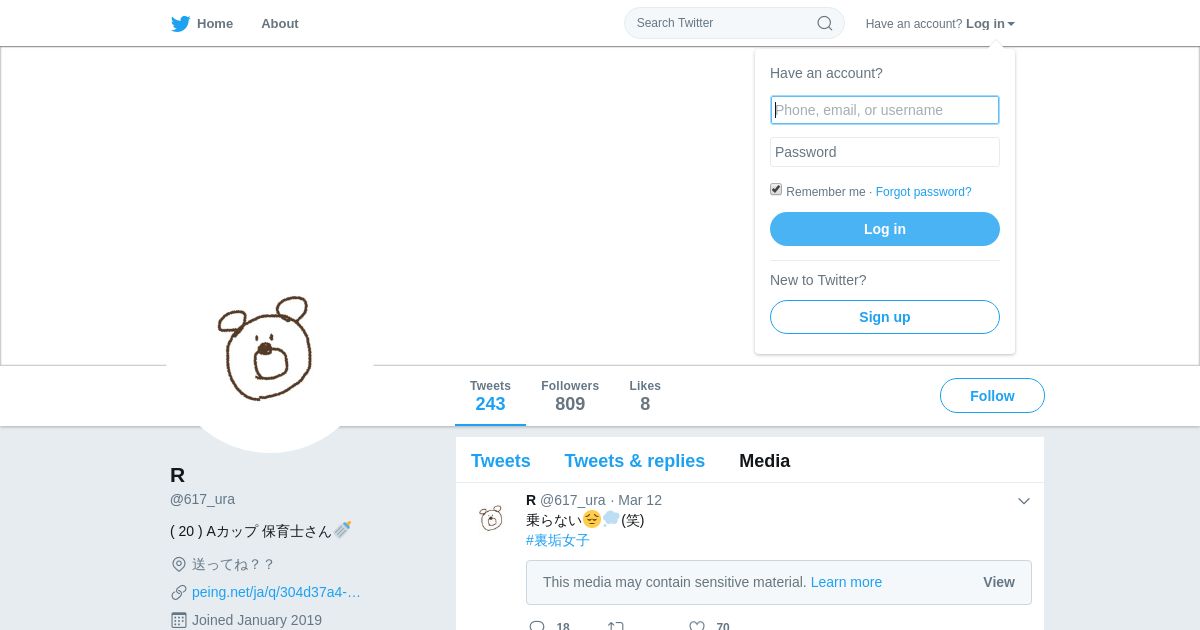
Task: View the hidden sensitive media
Action: [999, 582]
